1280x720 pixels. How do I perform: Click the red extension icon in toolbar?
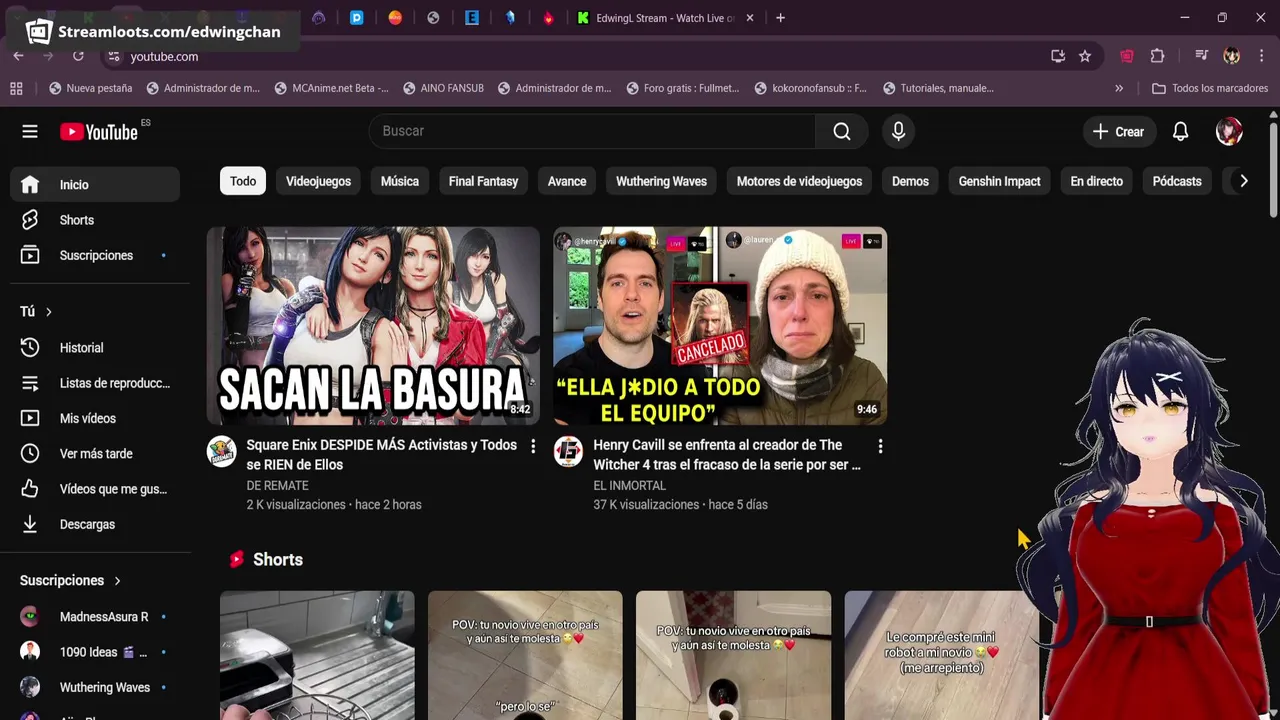tap(1127, 56)
